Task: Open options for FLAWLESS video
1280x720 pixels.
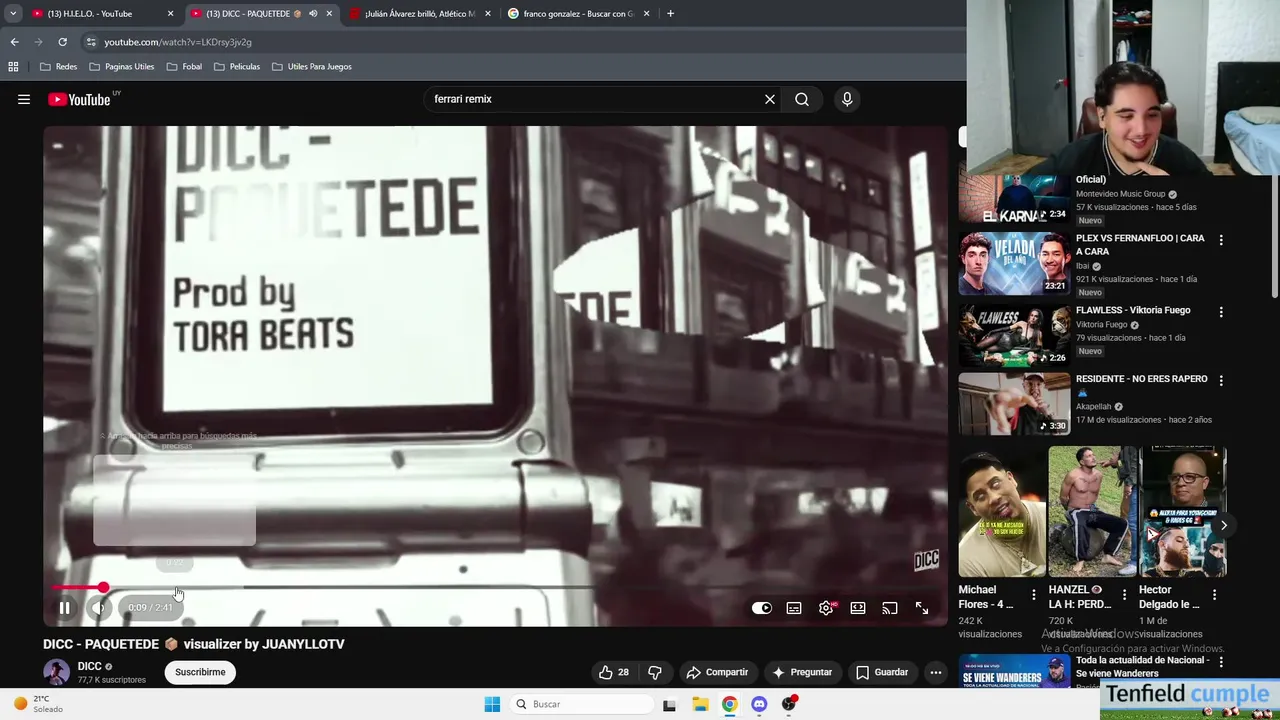Action: coord(1221,312)
